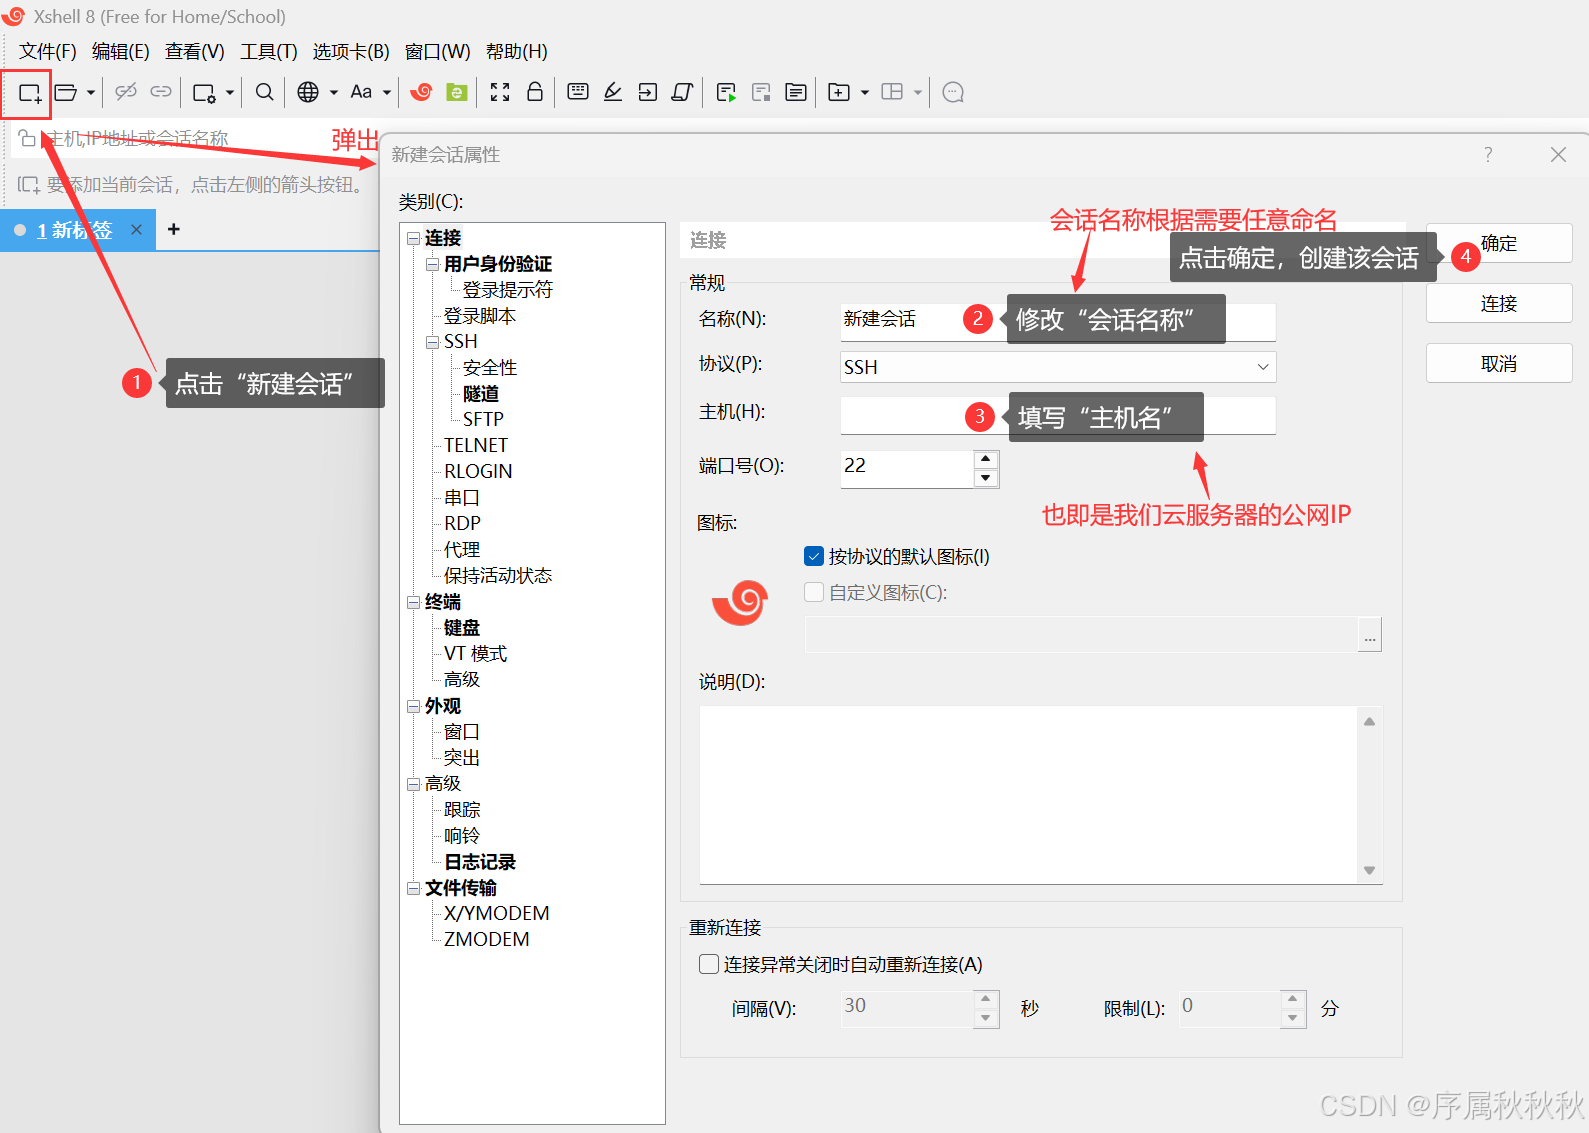Select 保持活动状态 in the category tree

click(x=498, y=576)
